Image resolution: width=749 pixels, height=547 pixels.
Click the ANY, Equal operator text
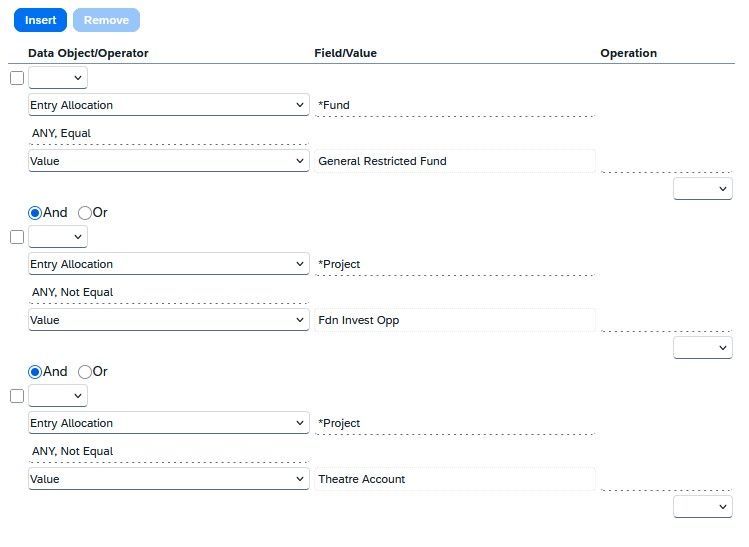click(x=61, y=133)
